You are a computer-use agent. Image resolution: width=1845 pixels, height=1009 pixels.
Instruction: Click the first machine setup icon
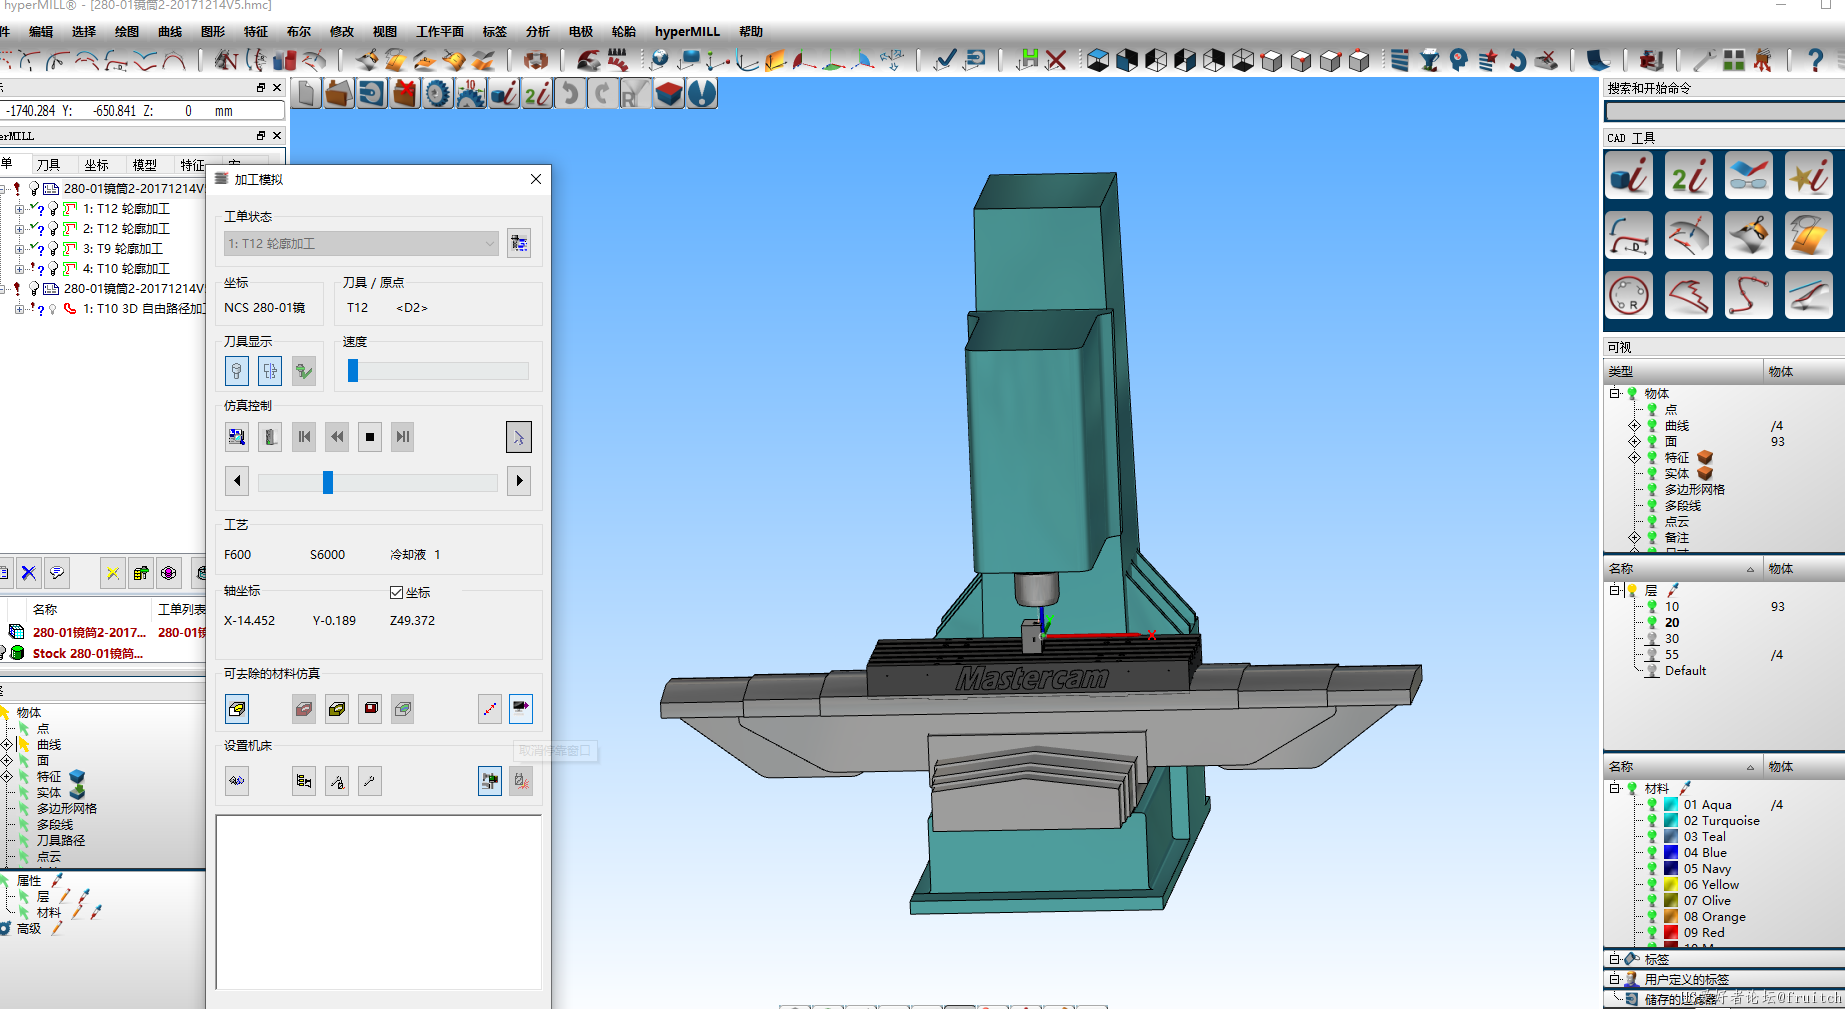[237, 781]
